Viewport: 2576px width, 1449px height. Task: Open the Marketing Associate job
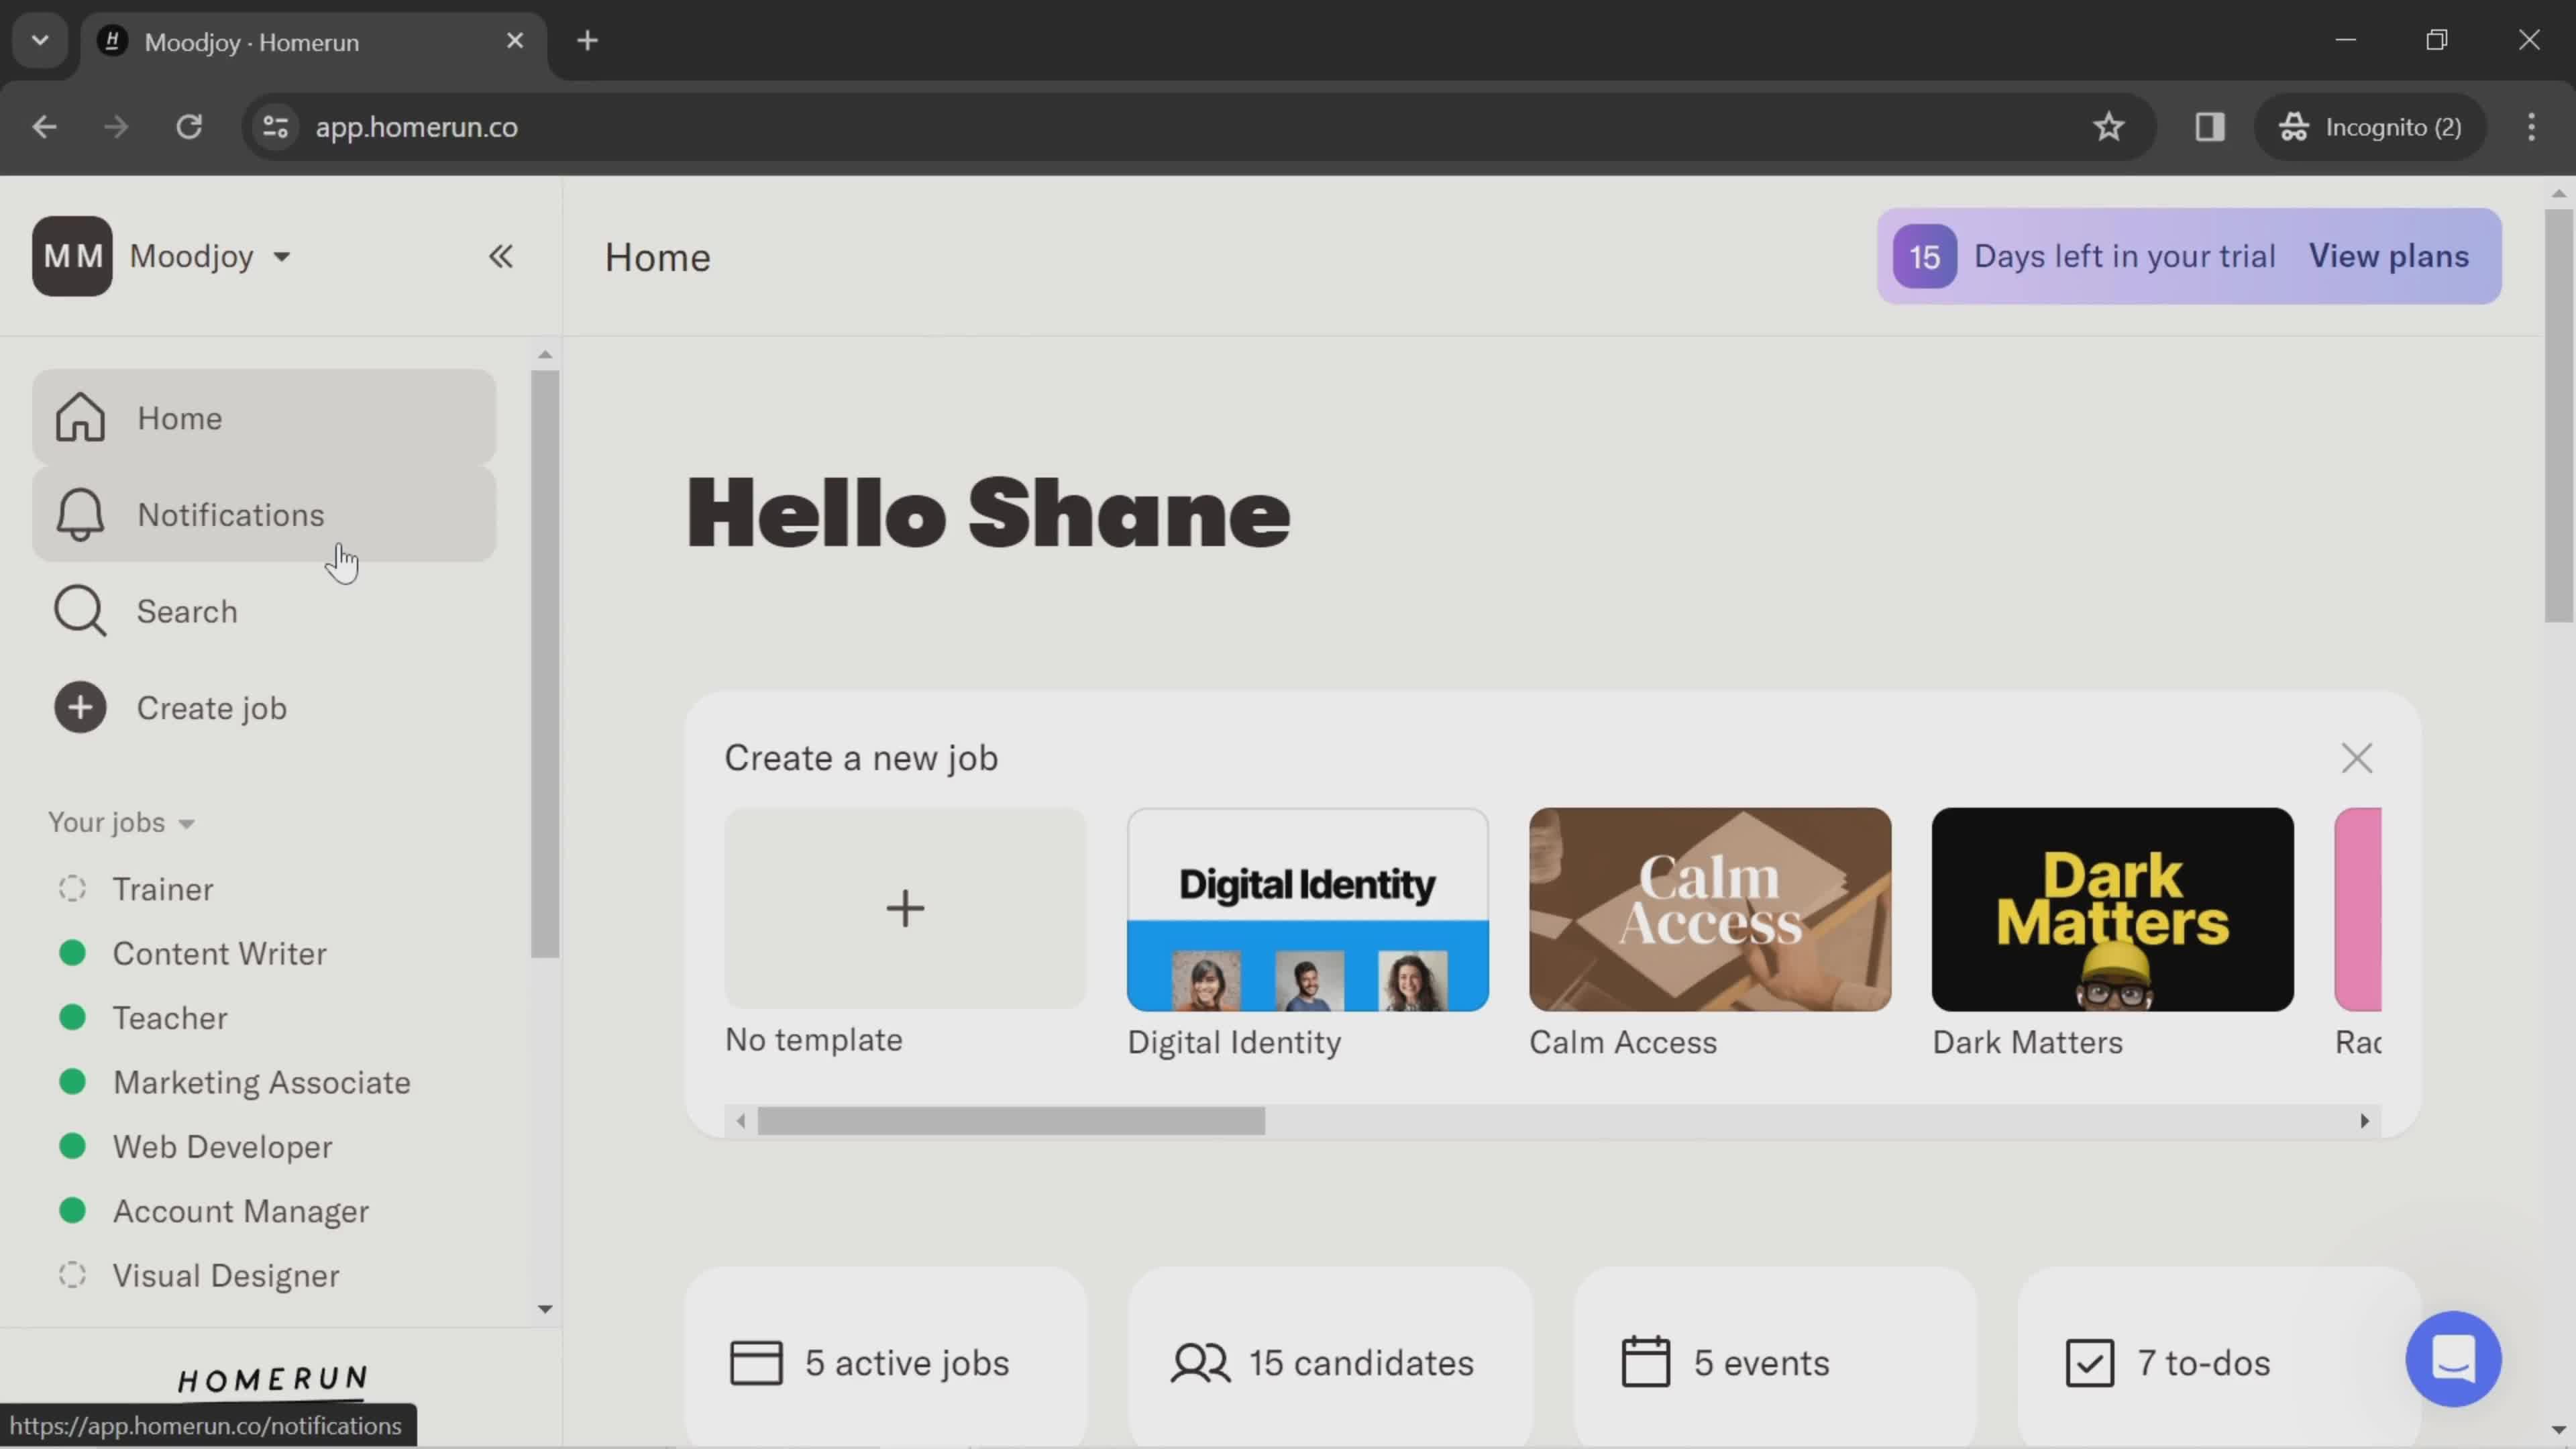point(261,1082)
